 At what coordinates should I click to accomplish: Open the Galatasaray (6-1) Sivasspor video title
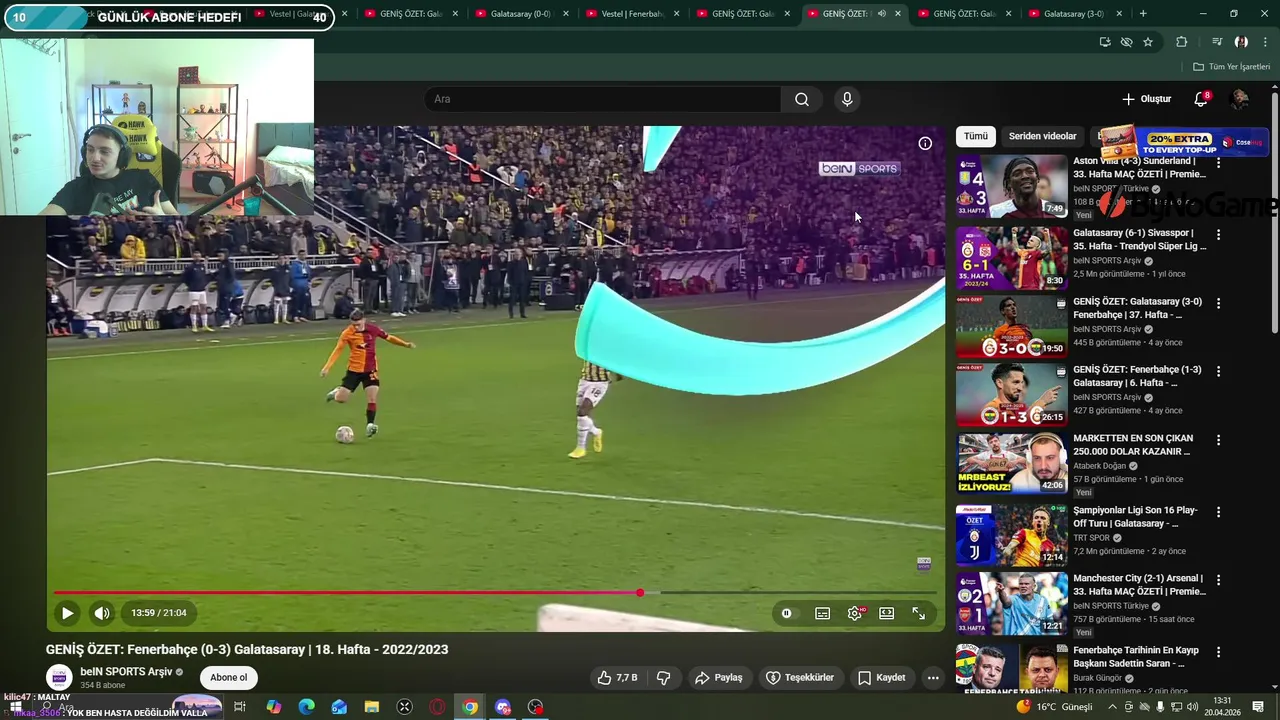coord(1139,239)
